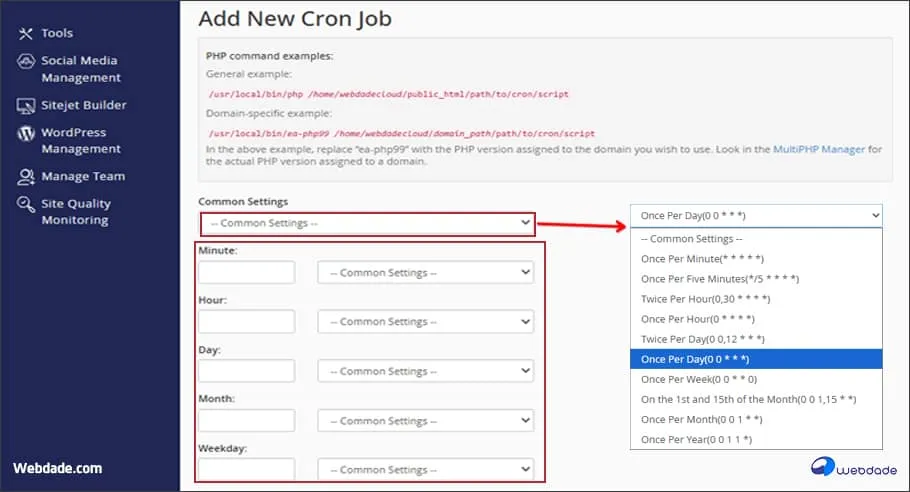
Task: Click the Manage Team people icon
Action: [x=25, y=177]
